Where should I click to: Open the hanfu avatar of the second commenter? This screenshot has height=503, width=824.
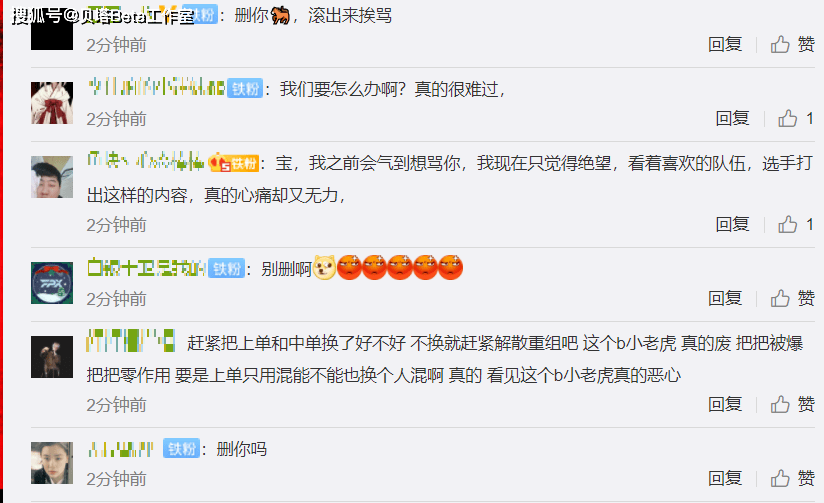pyautogui.click(x=52, y=103)
